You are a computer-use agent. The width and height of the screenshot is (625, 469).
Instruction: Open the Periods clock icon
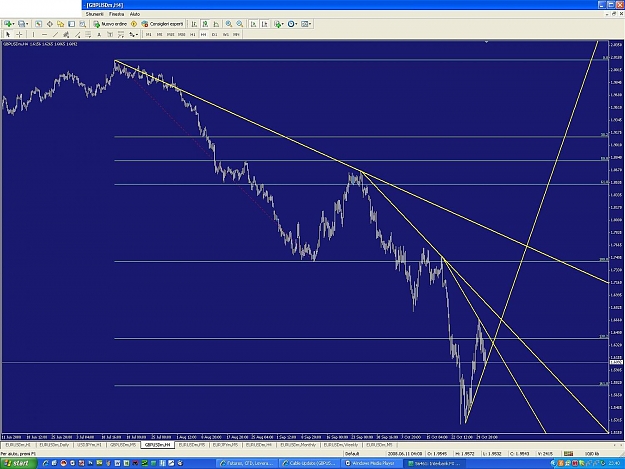coord(291,24)
